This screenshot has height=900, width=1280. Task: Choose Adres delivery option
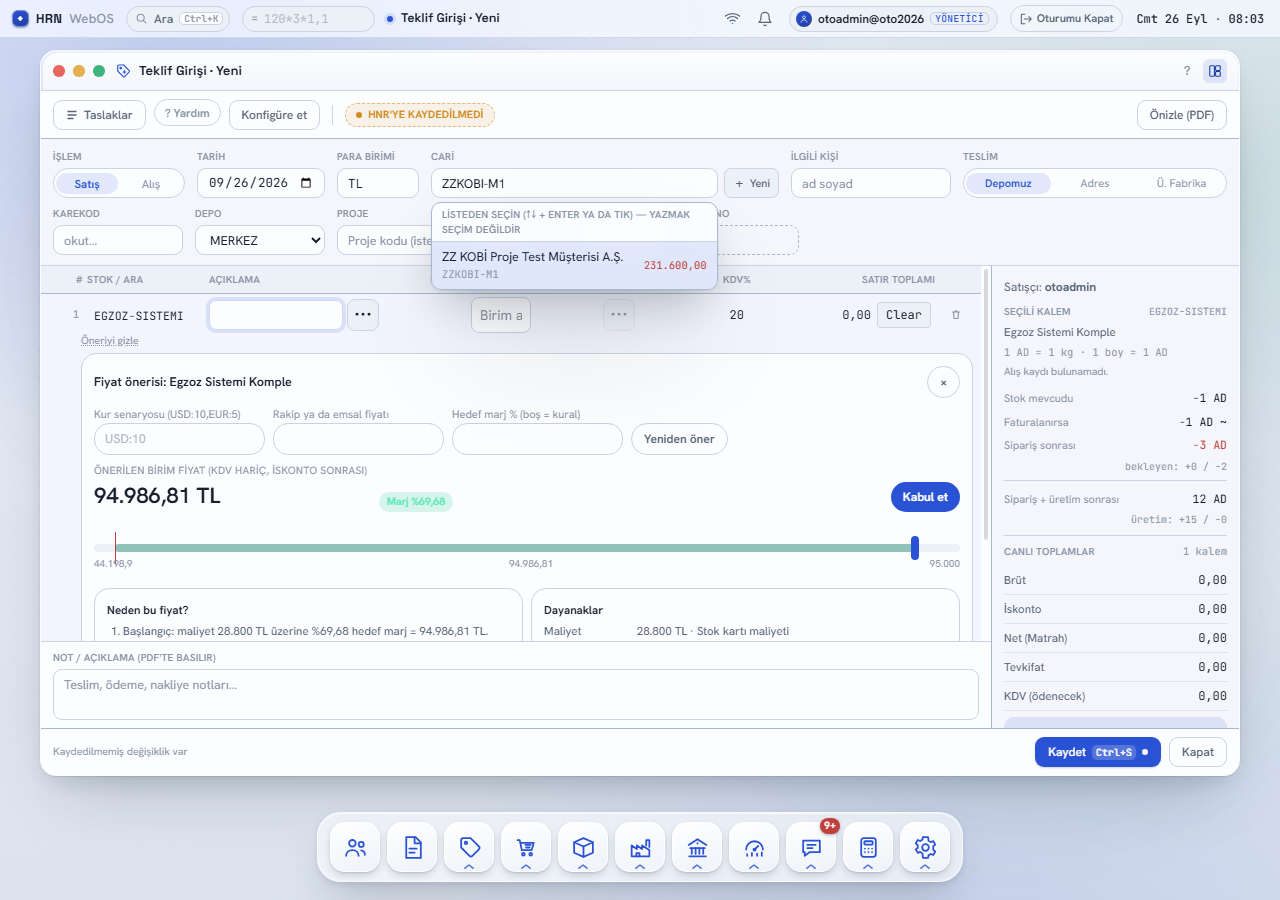(1095, 183)
